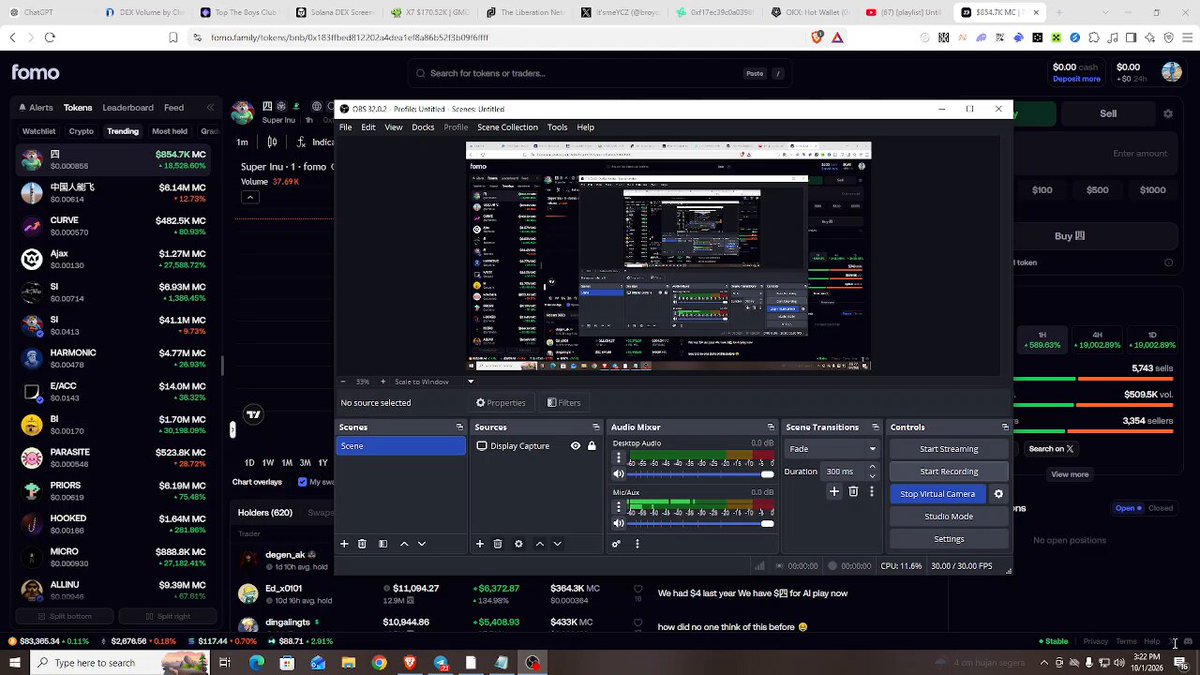This screenshot has width=1200, height=675.
Task: Open the Docks menu in OBS
Action: 423,127
